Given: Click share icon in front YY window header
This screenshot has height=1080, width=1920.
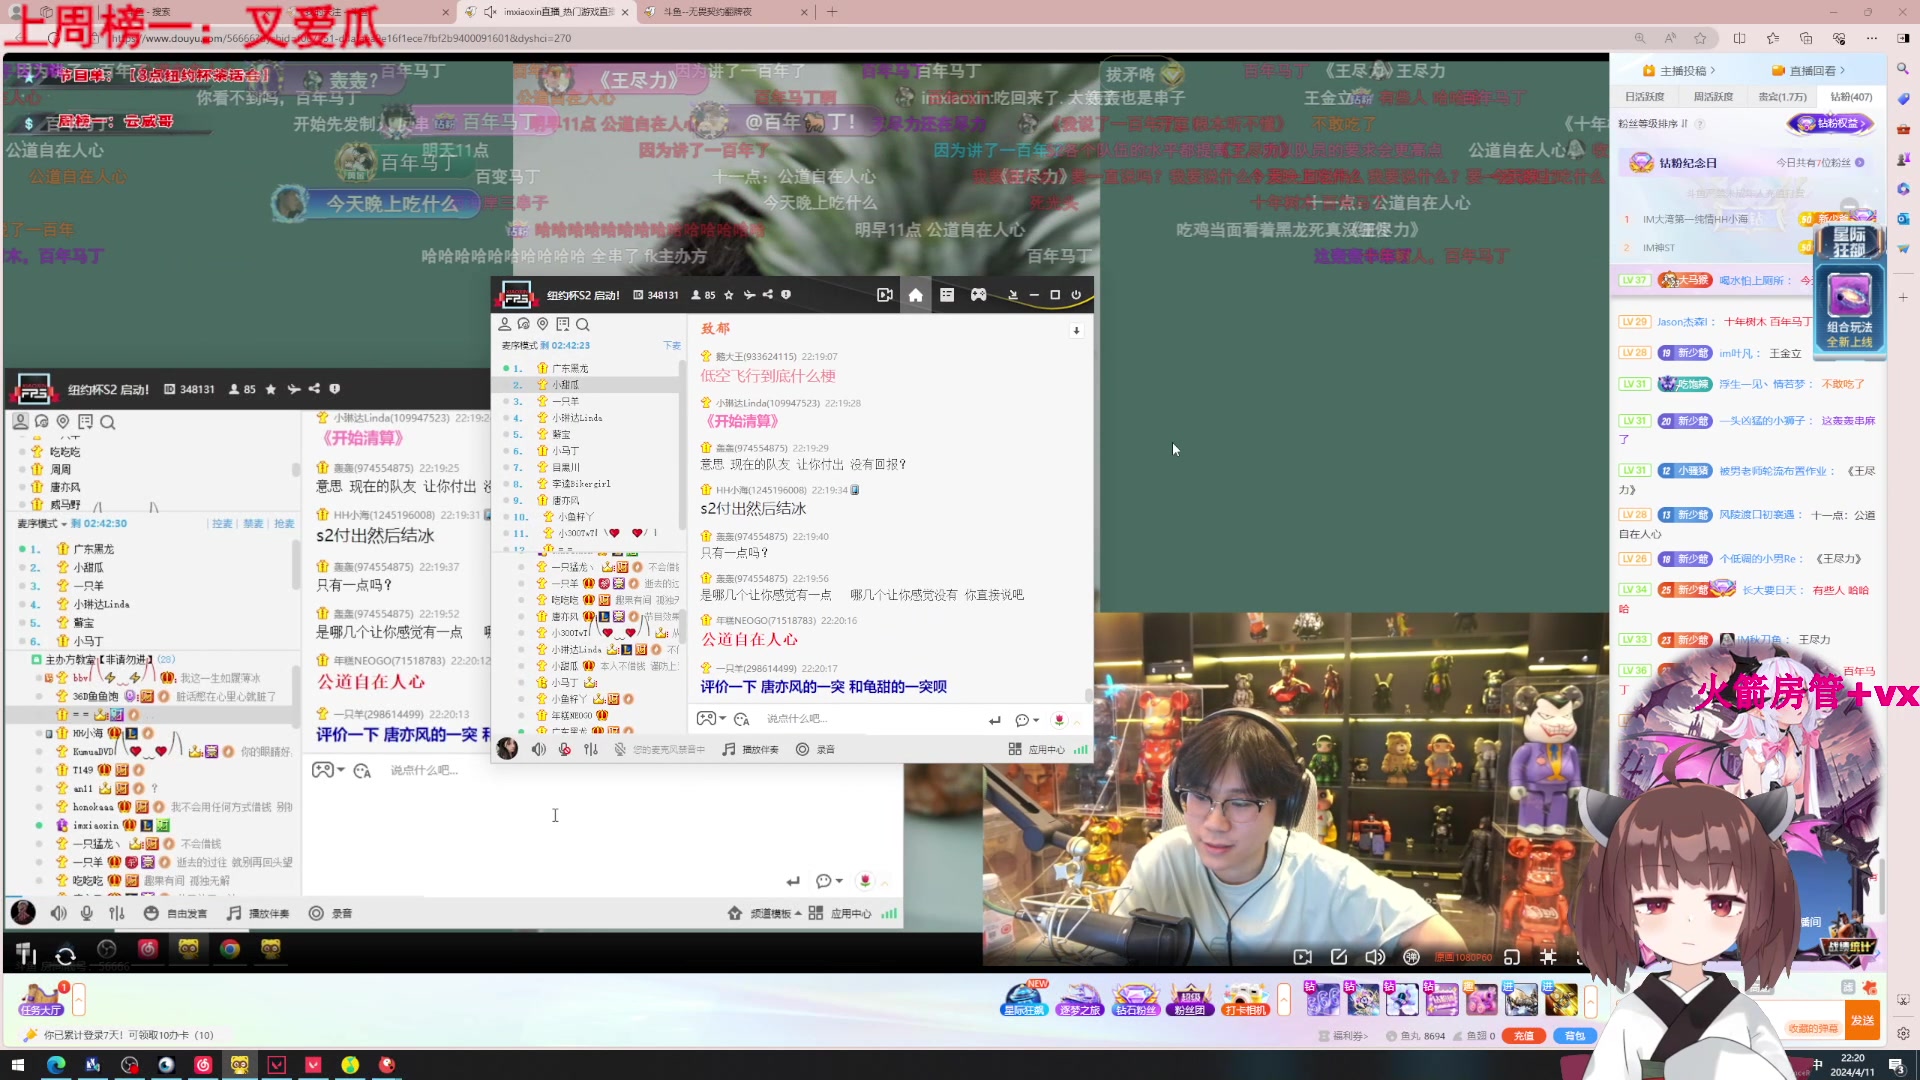Looking at the screenshot, I should (767, 295).
